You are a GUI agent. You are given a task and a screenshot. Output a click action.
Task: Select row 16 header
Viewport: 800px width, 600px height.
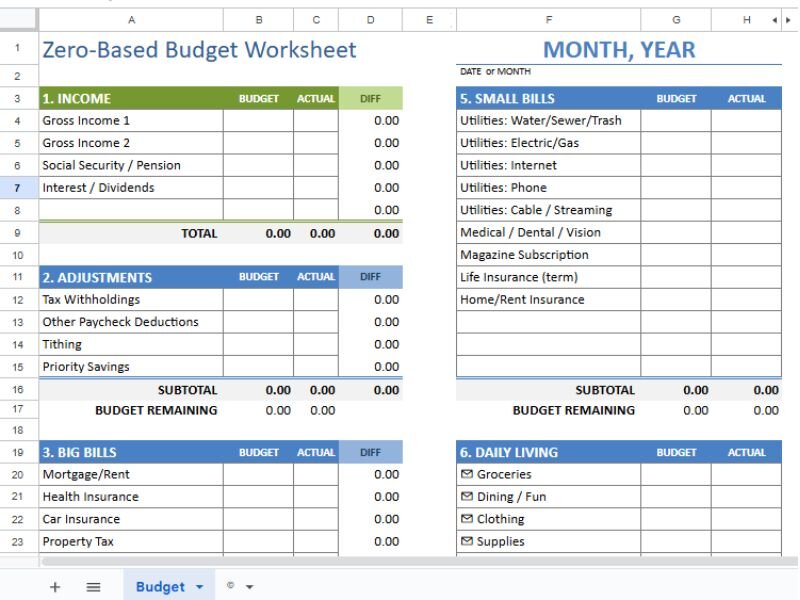point(19,389)
